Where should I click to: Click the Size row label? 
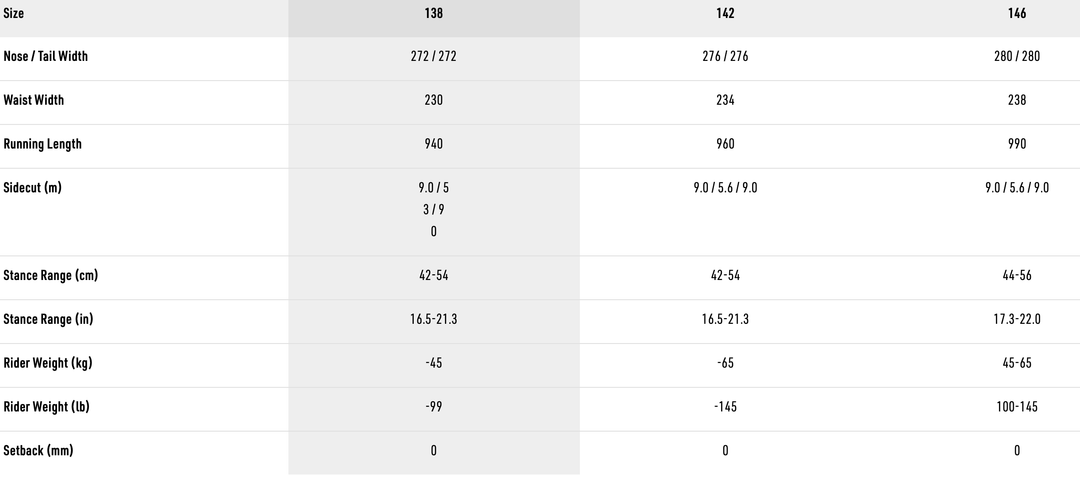pos(15,13)
